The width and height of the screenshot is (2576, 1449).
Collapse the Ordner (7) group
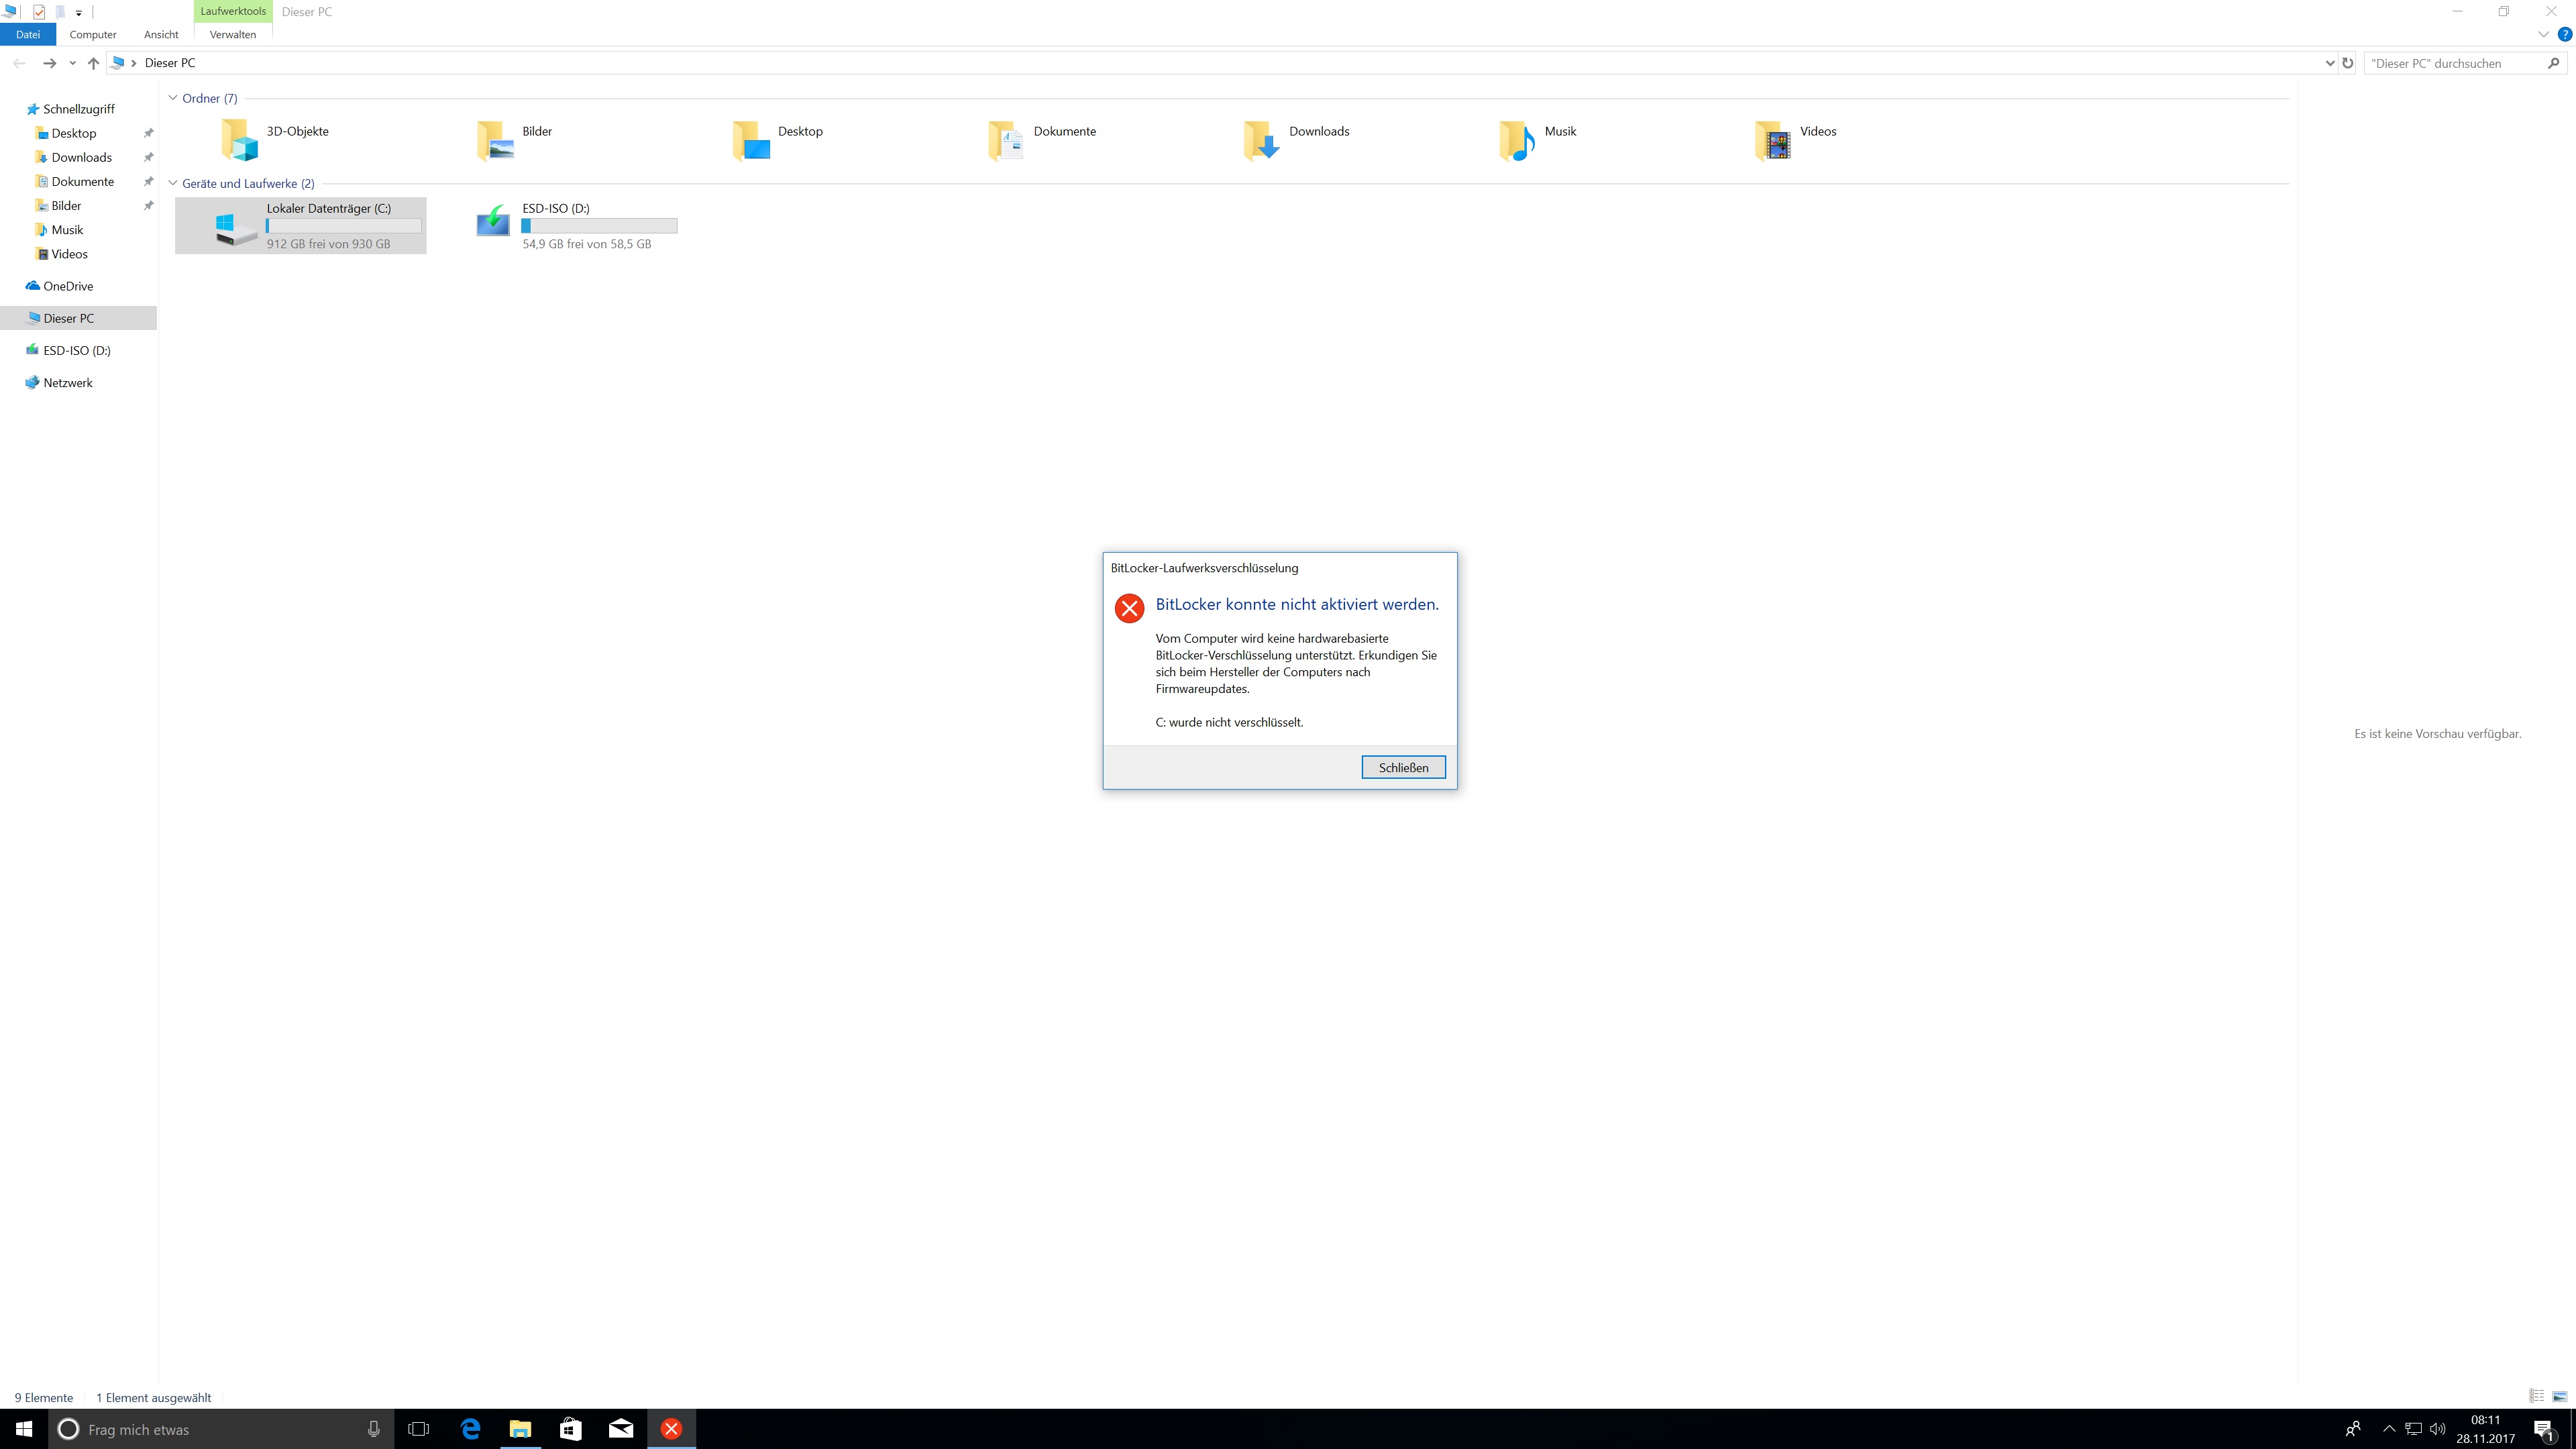pyautogui.click(x=173, y=98)
